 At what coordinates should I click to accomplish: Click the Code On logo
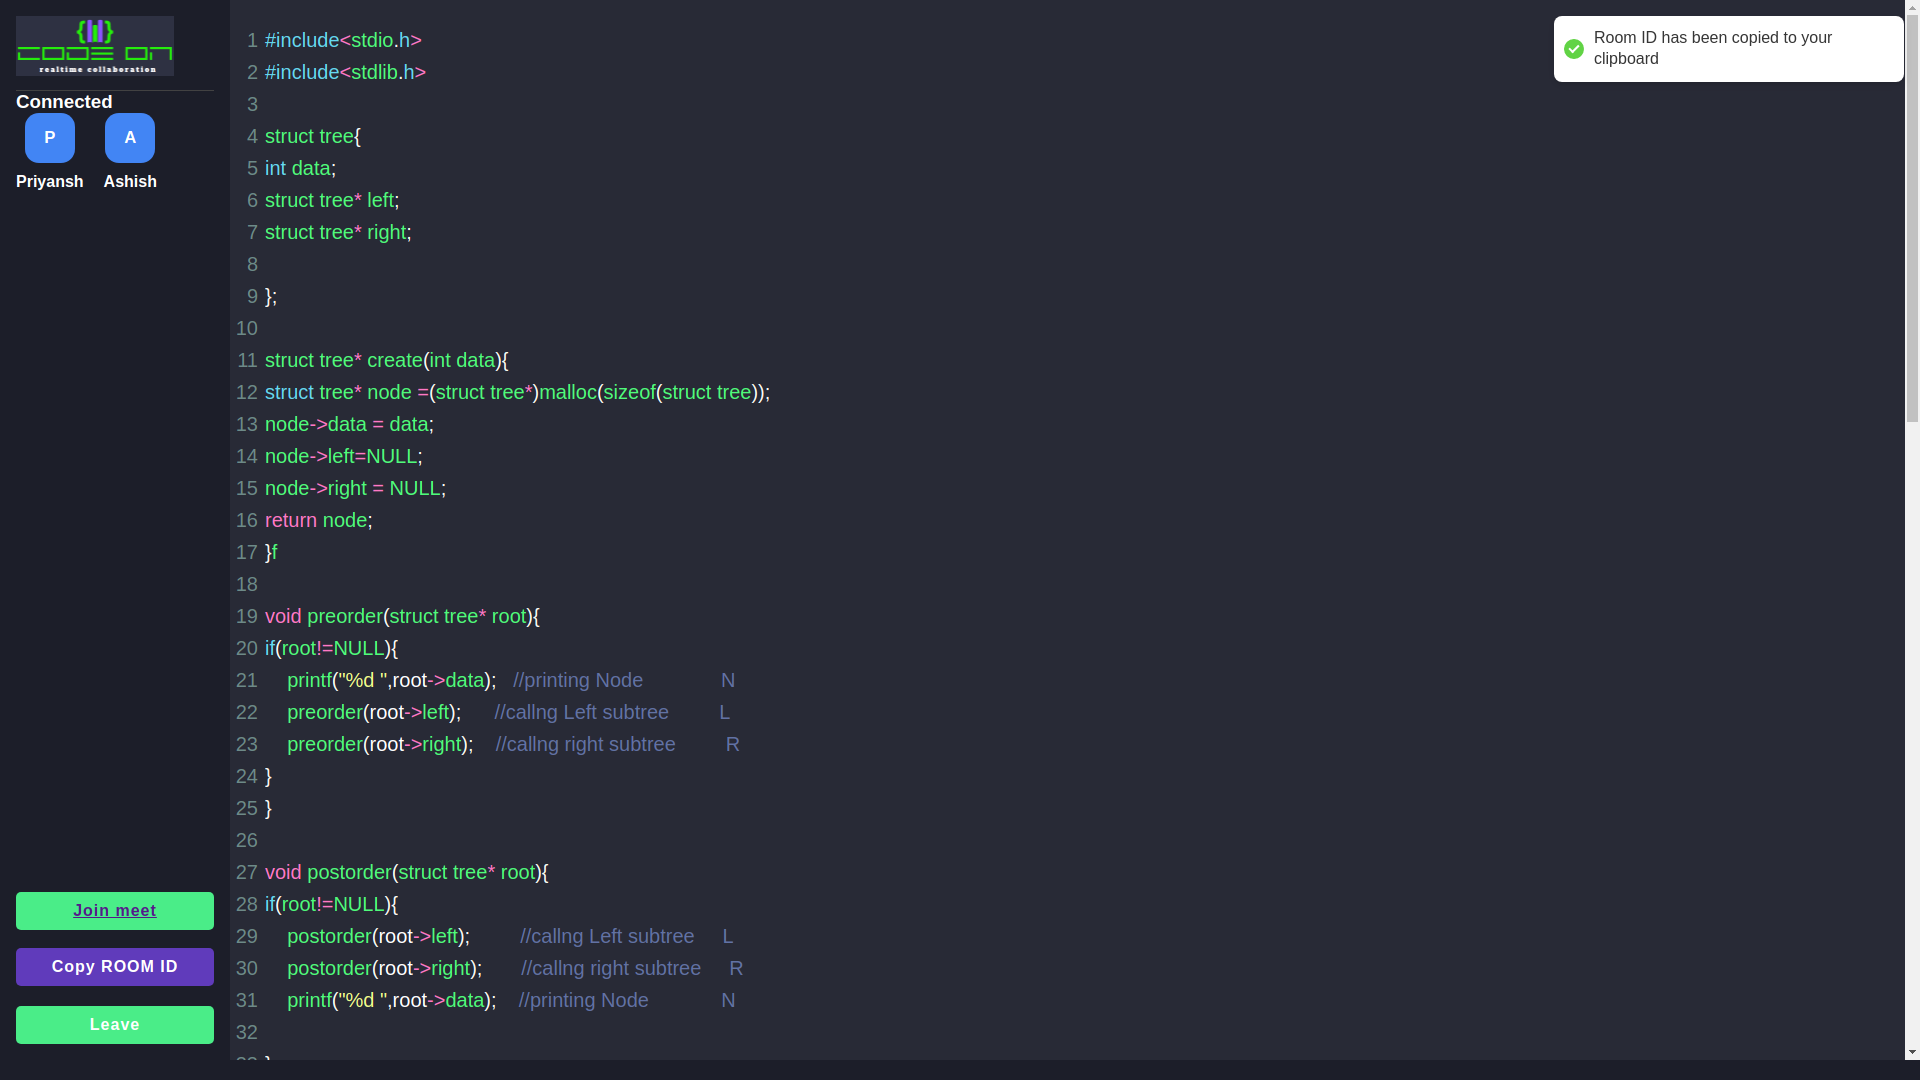[x=94, y=45]
